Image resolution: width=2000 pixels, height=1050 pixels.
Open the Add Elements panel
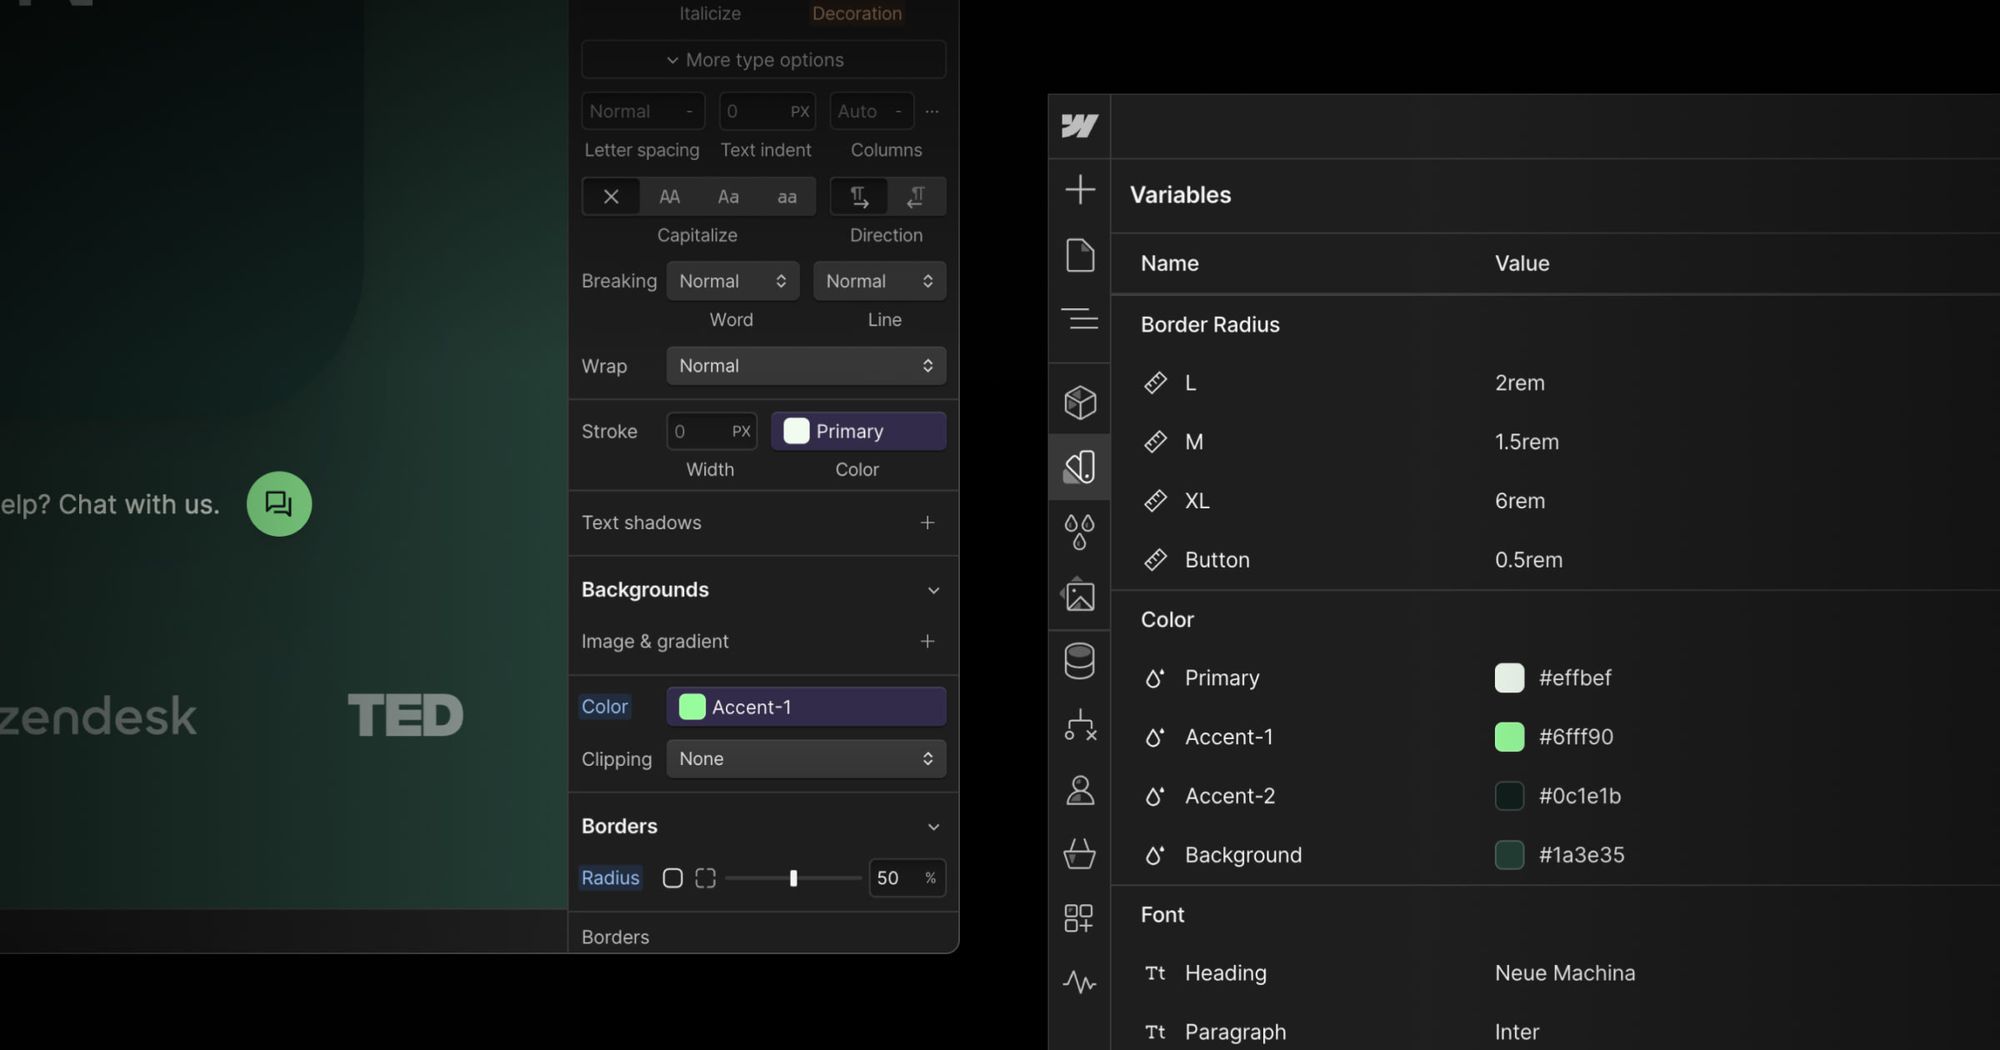click(1080, 190)
